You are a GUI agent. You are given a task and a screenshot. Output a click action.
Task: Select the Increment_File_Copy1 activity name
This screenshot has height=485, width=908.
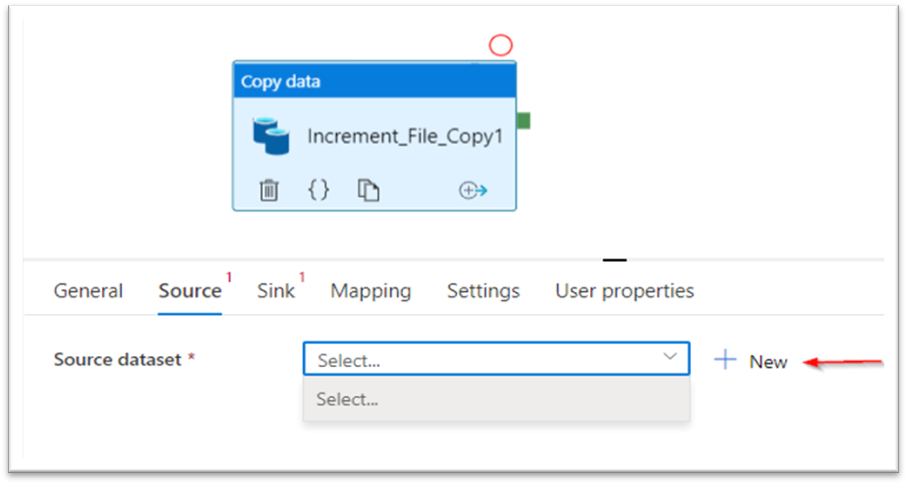[x=404, y=136]
